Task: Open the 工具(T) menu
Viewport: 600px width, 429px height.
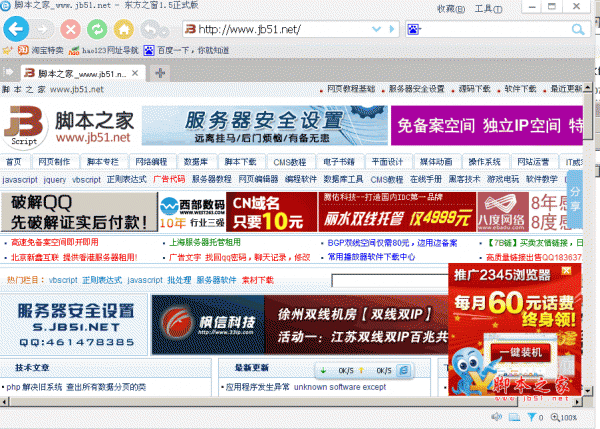Action: [488, 9]
